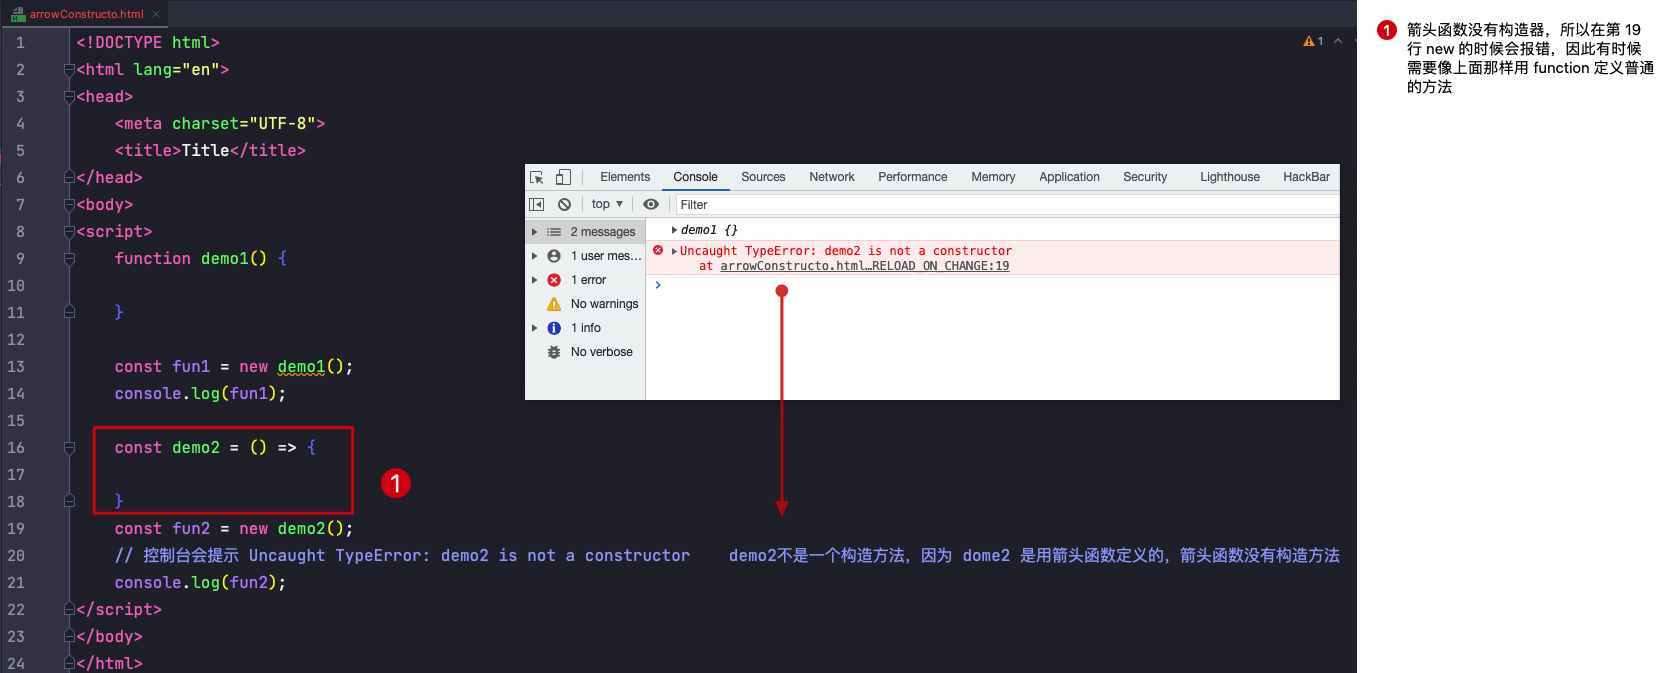This screenshot has height=673, width=1677.
Task: Open the Sources tab in DevTools
Action: point(763,177)
